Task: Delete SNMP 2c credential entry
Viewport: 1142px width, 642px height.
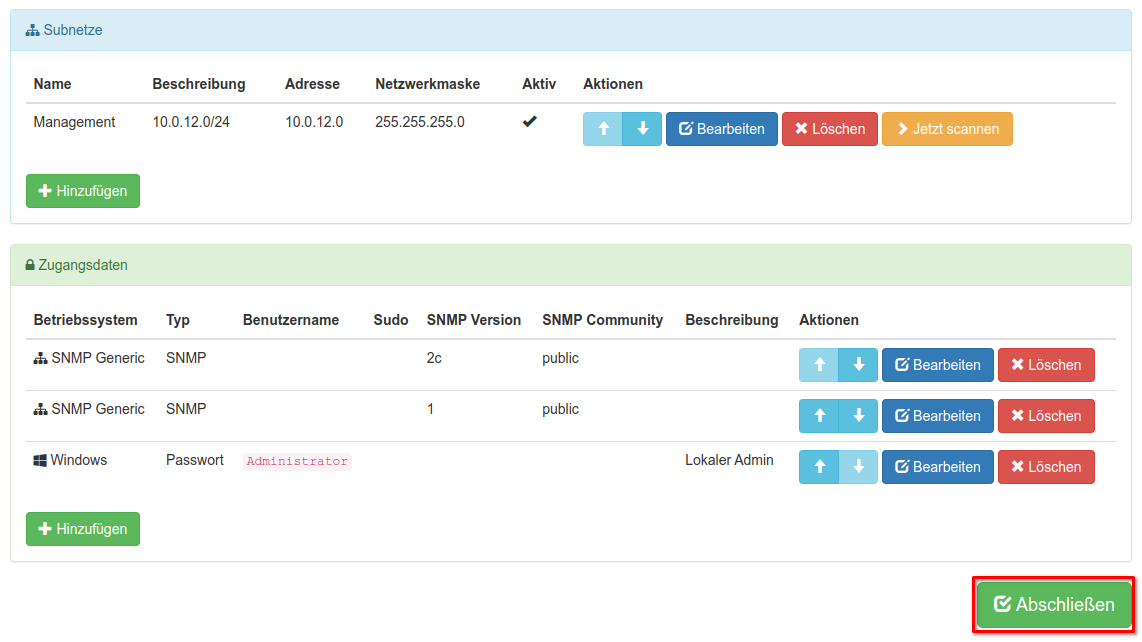Action: [x=1046, y=365]
